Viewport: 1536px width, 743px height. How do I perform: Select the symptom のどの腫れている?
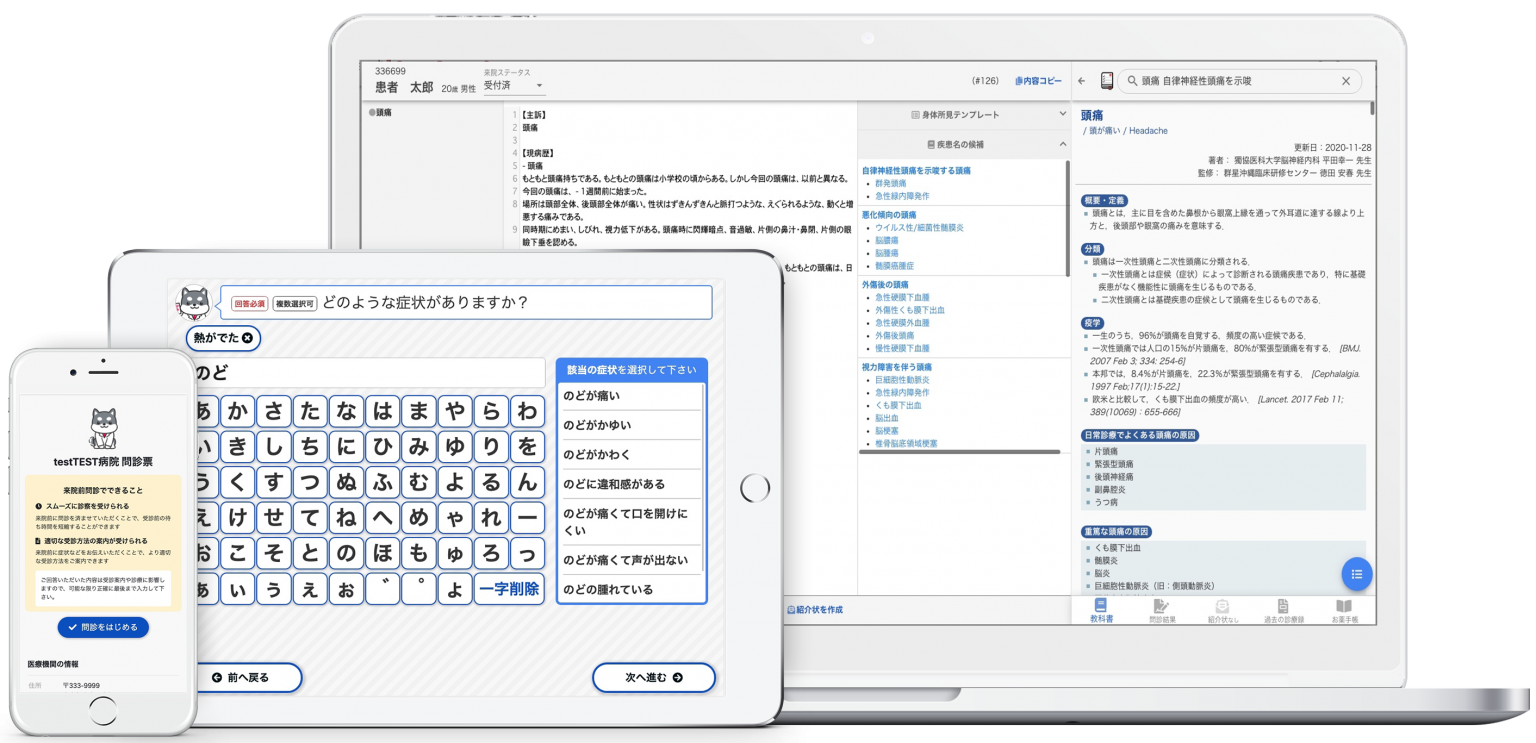[630, 590]
